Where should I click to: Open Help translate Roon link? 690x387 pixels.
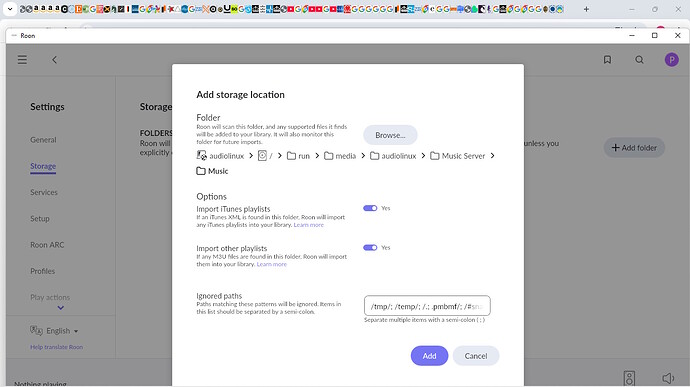(x=56, y=347)
